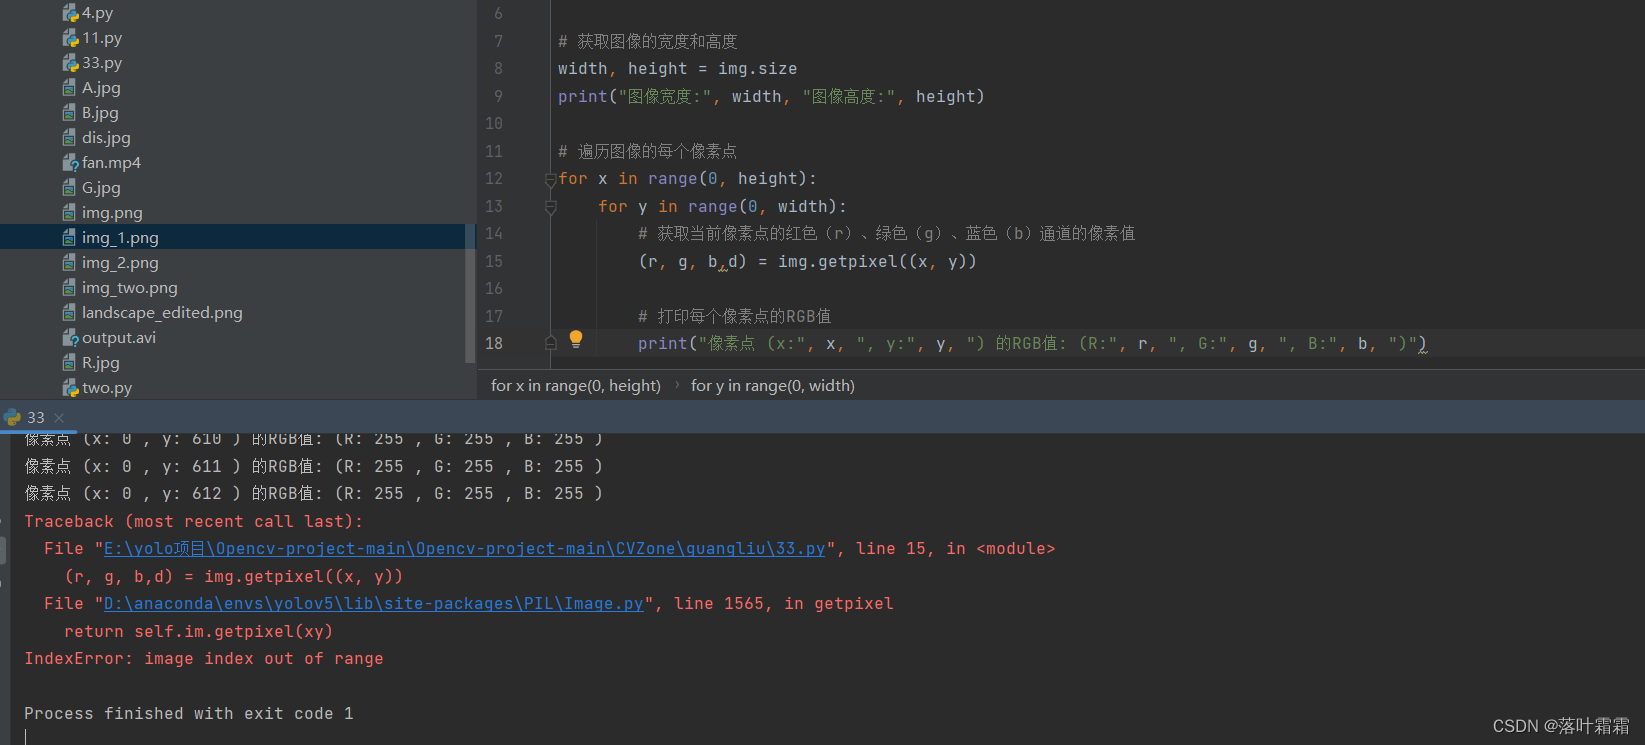Click line number 15 in the editor gutter
1645x745 pixels.
[x=494, y=261]
